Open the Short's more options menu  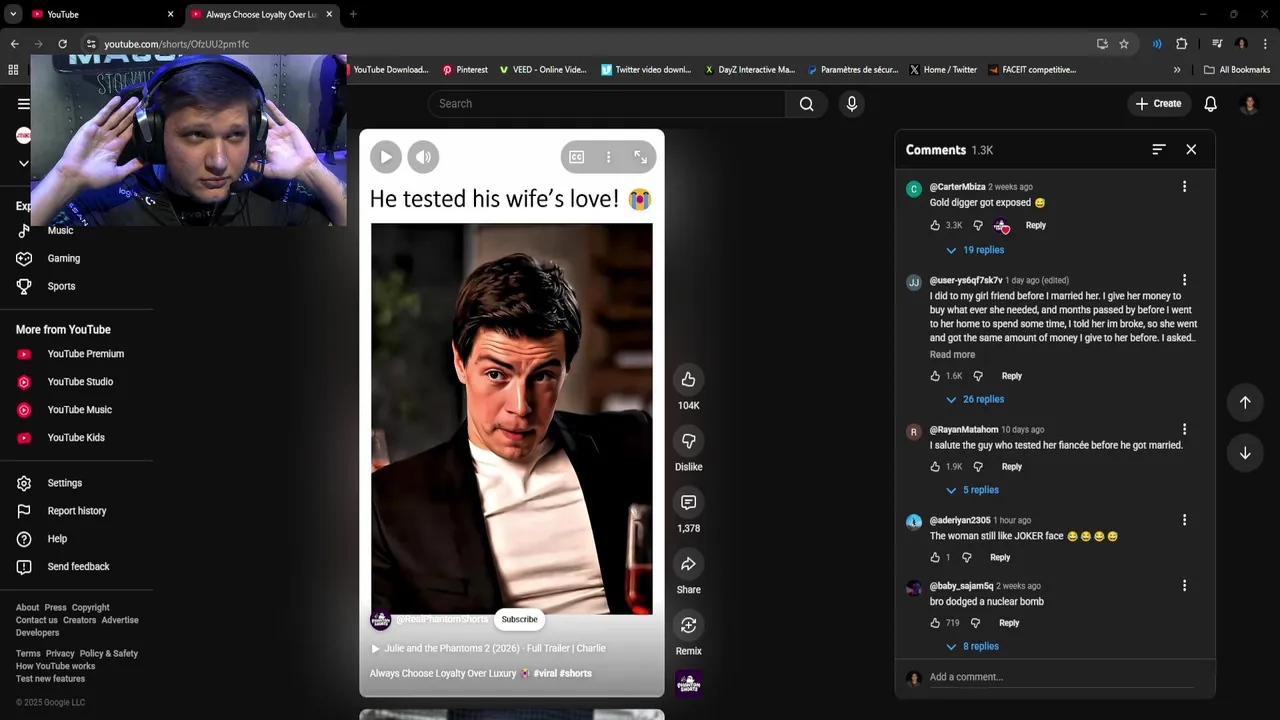click(608, 157)
